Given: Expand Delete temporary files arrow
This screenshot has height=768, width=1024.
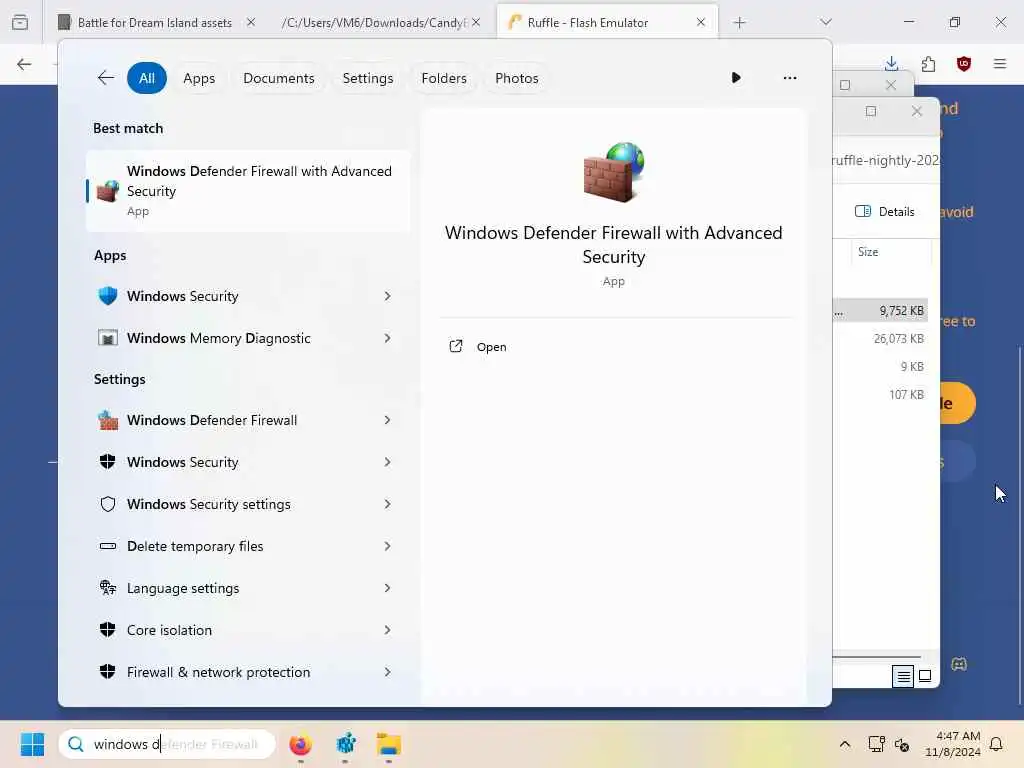Looking at the screenshot, I should [387, 546].
